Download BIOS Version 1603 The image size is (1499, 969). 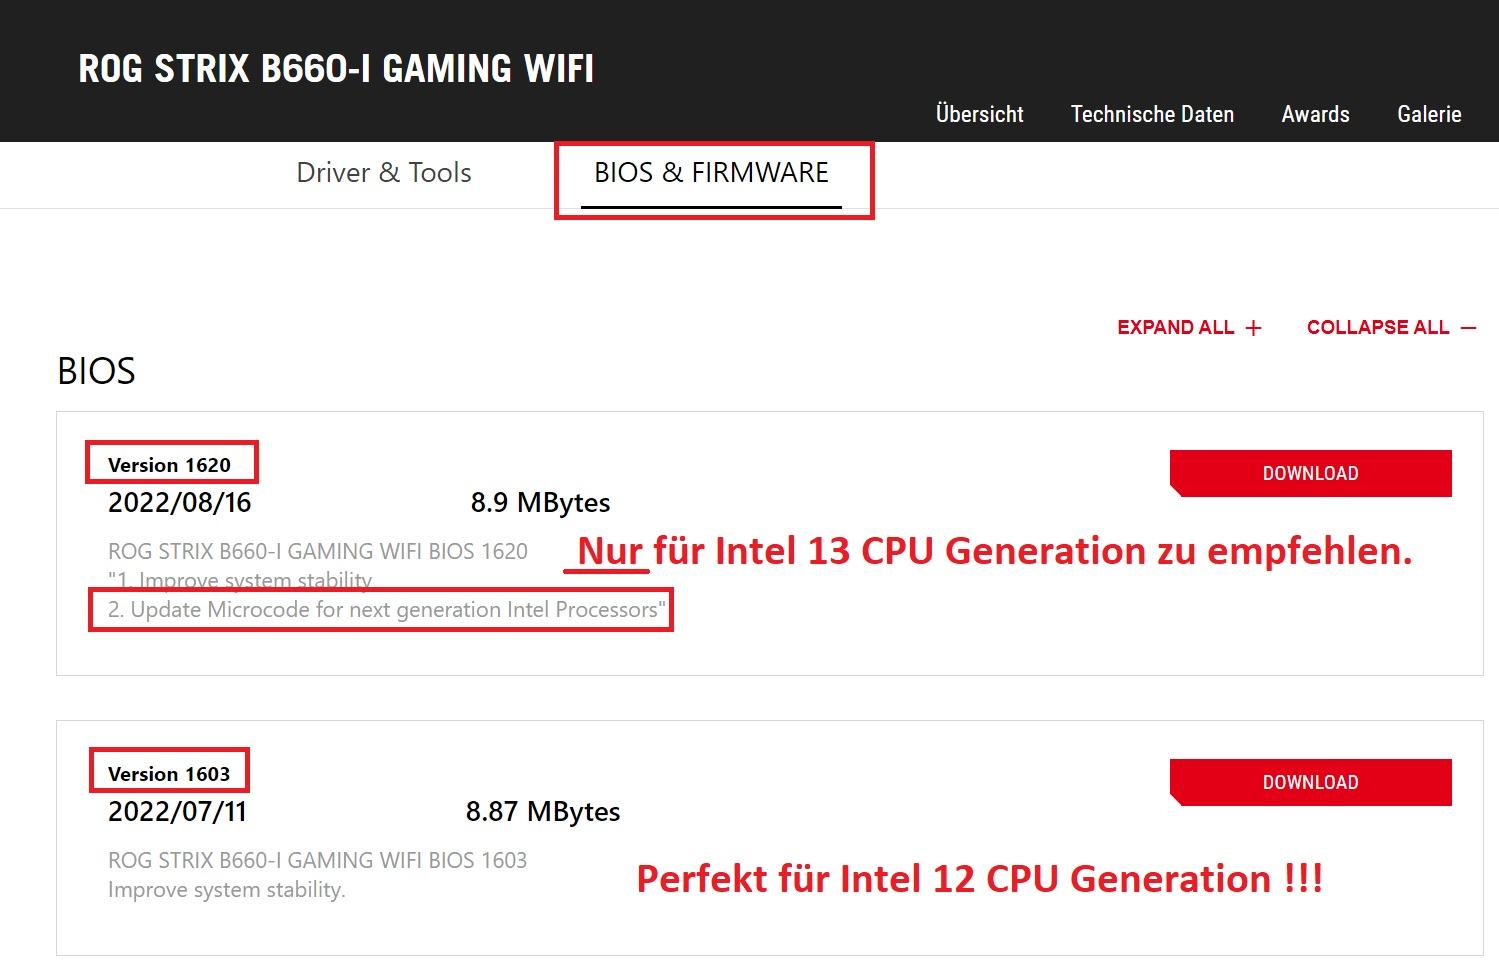(1310, 782)
